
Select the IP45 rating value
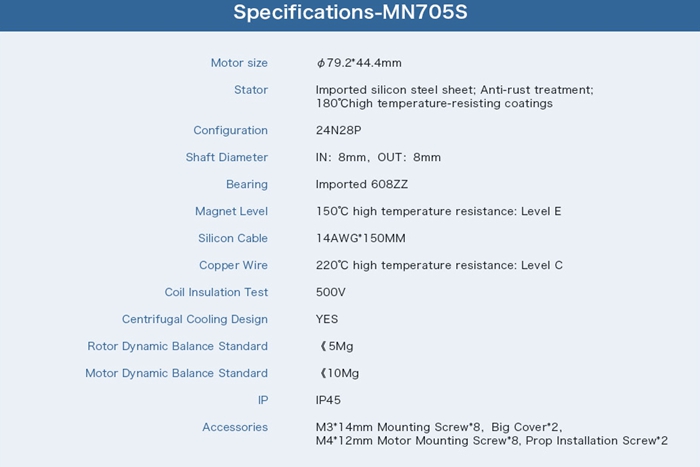(x=329, y=400)
